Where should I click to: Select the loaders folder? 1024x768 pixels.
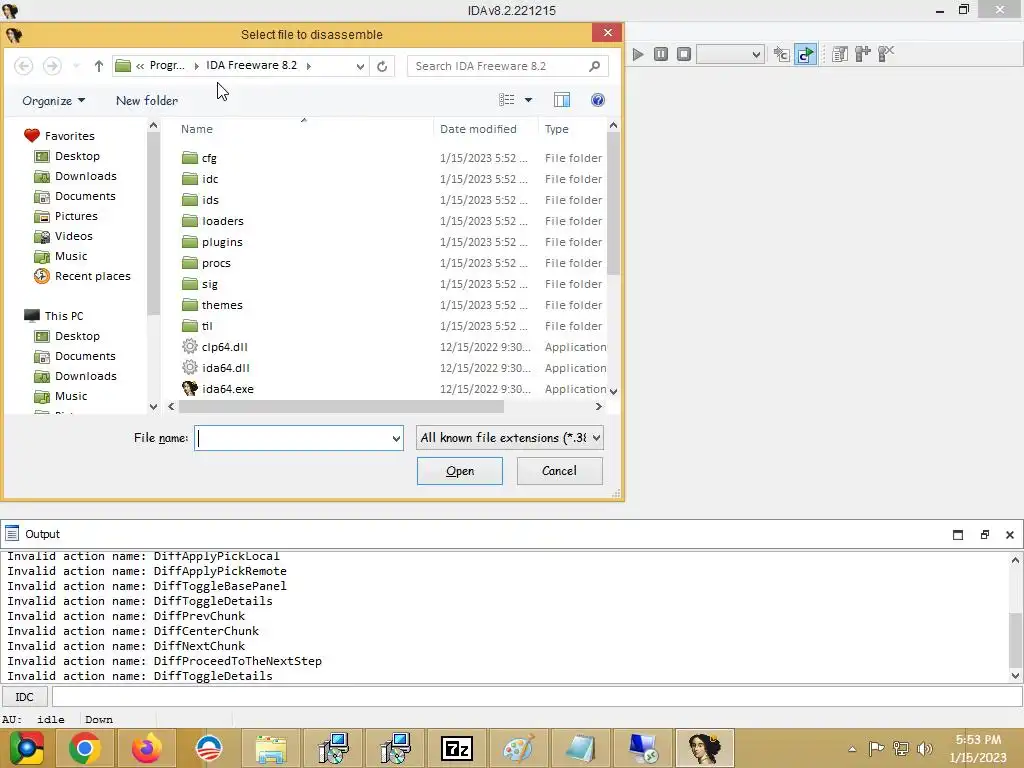point(222,221)
